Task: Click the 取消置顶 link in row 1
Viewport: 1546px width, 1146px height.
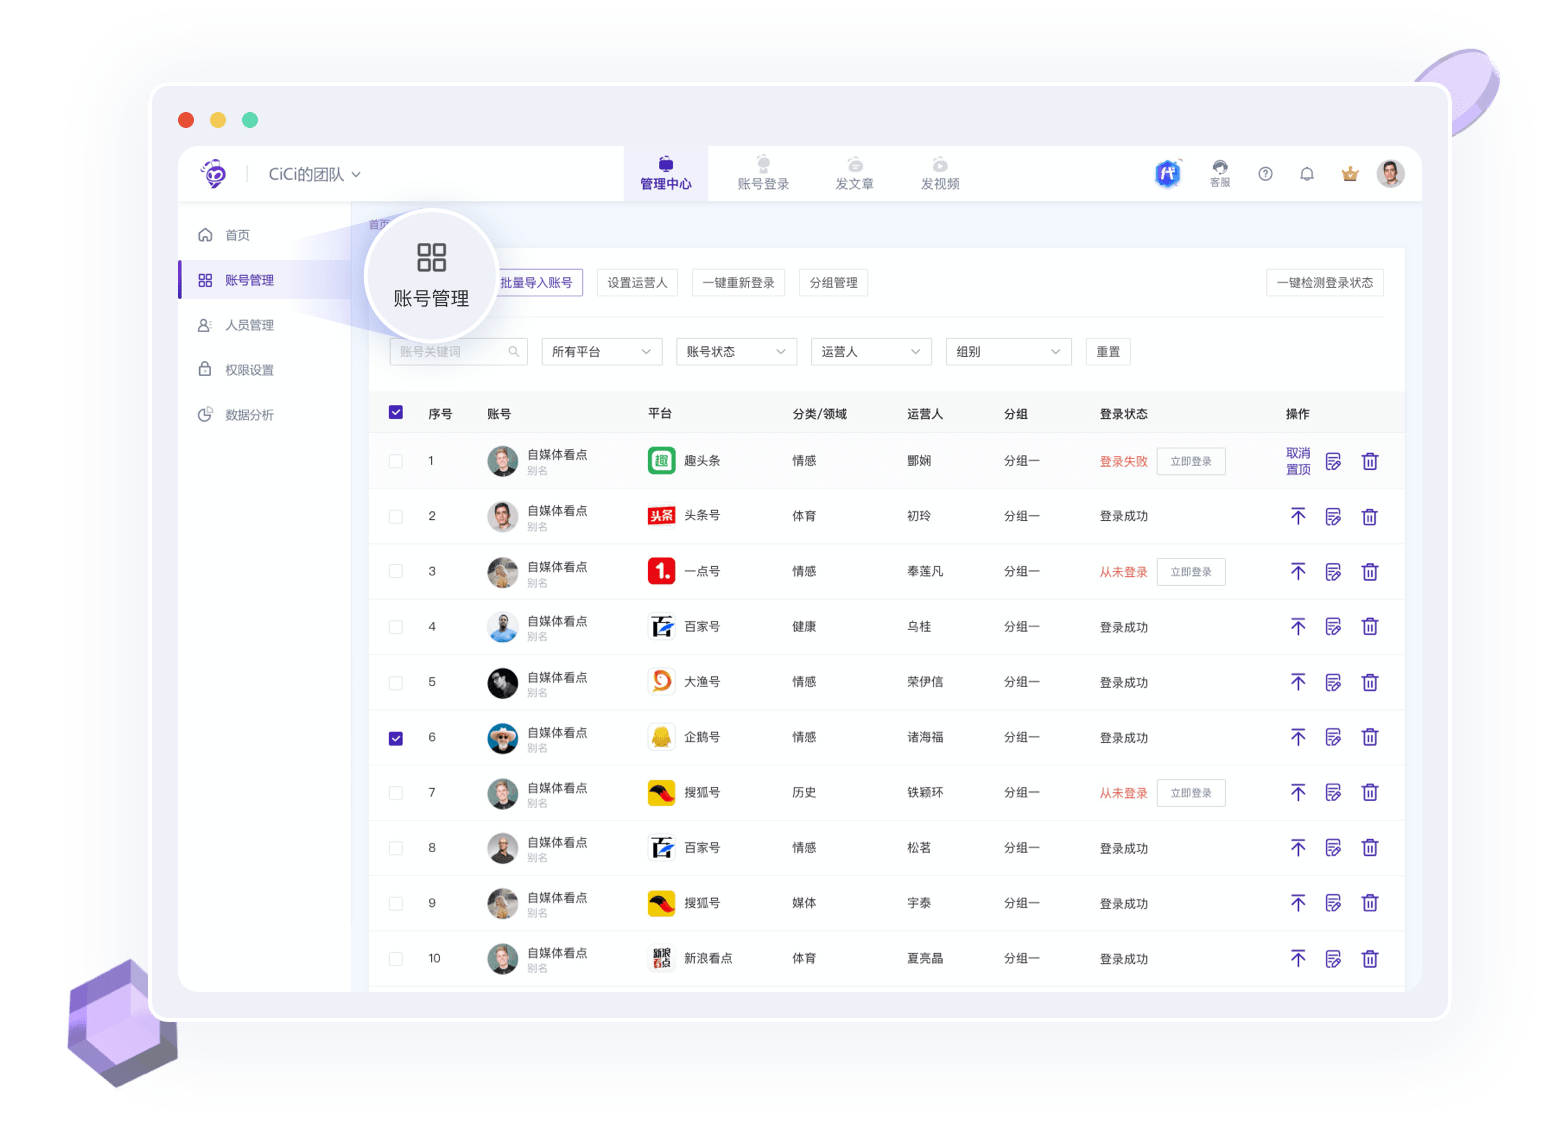Action: (x=1298, y=461)
